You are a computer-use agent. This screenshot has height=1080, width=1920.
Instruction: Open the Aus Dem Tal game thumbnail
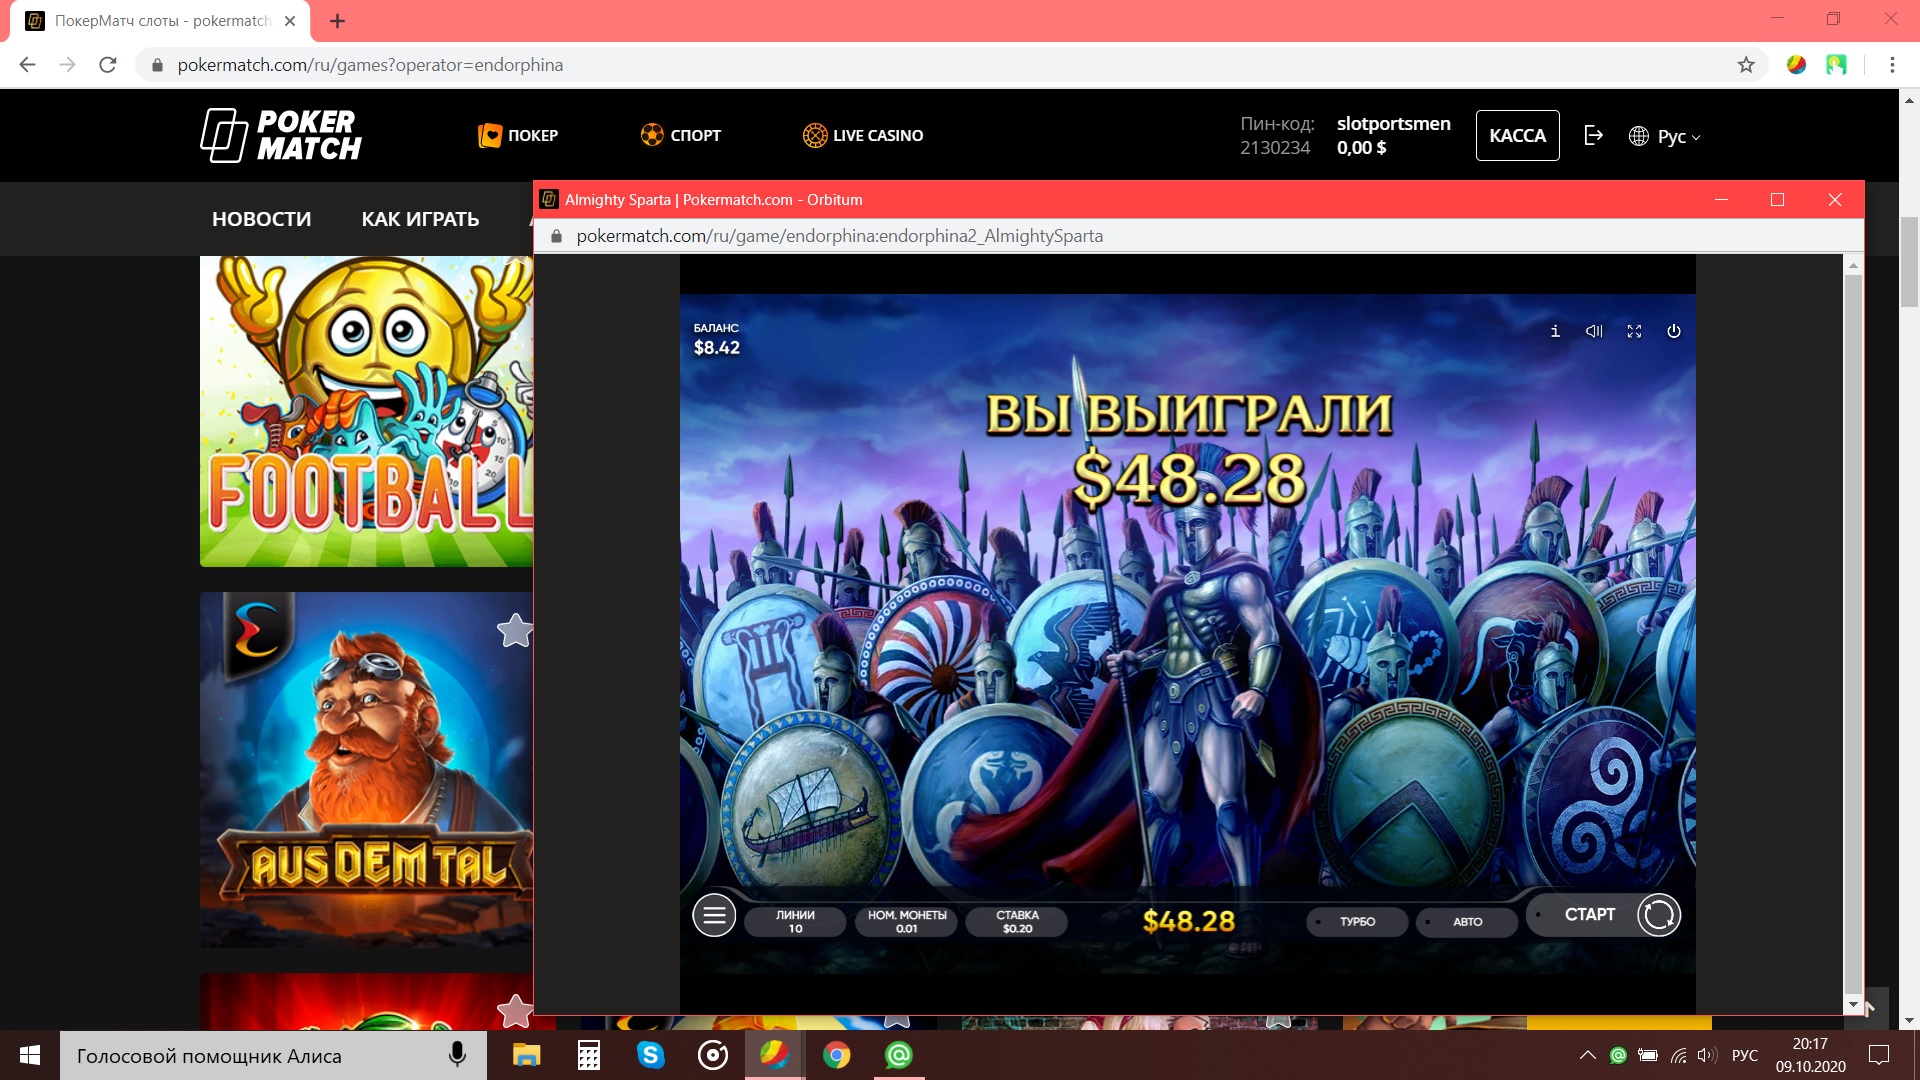[x=366, y=770]
